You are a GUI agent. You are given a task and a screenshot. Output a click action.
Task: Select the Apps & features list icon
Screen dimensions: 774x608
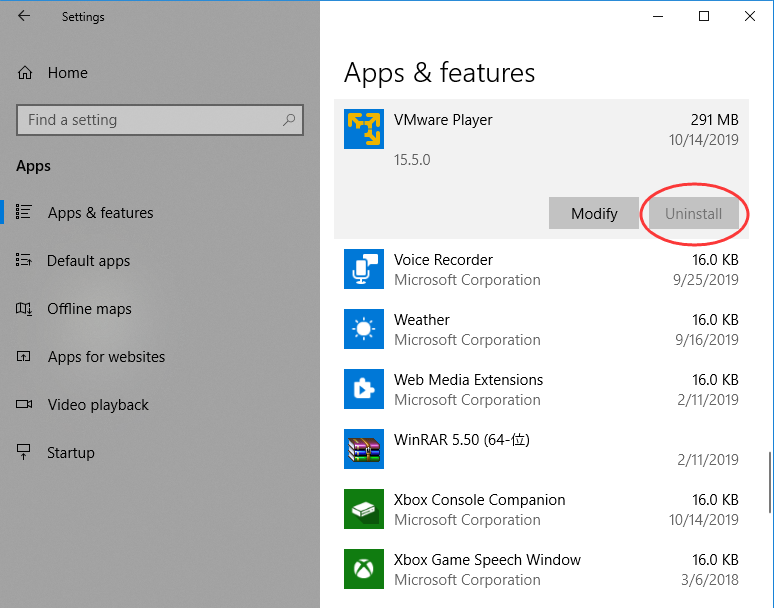tap(23, 212)
